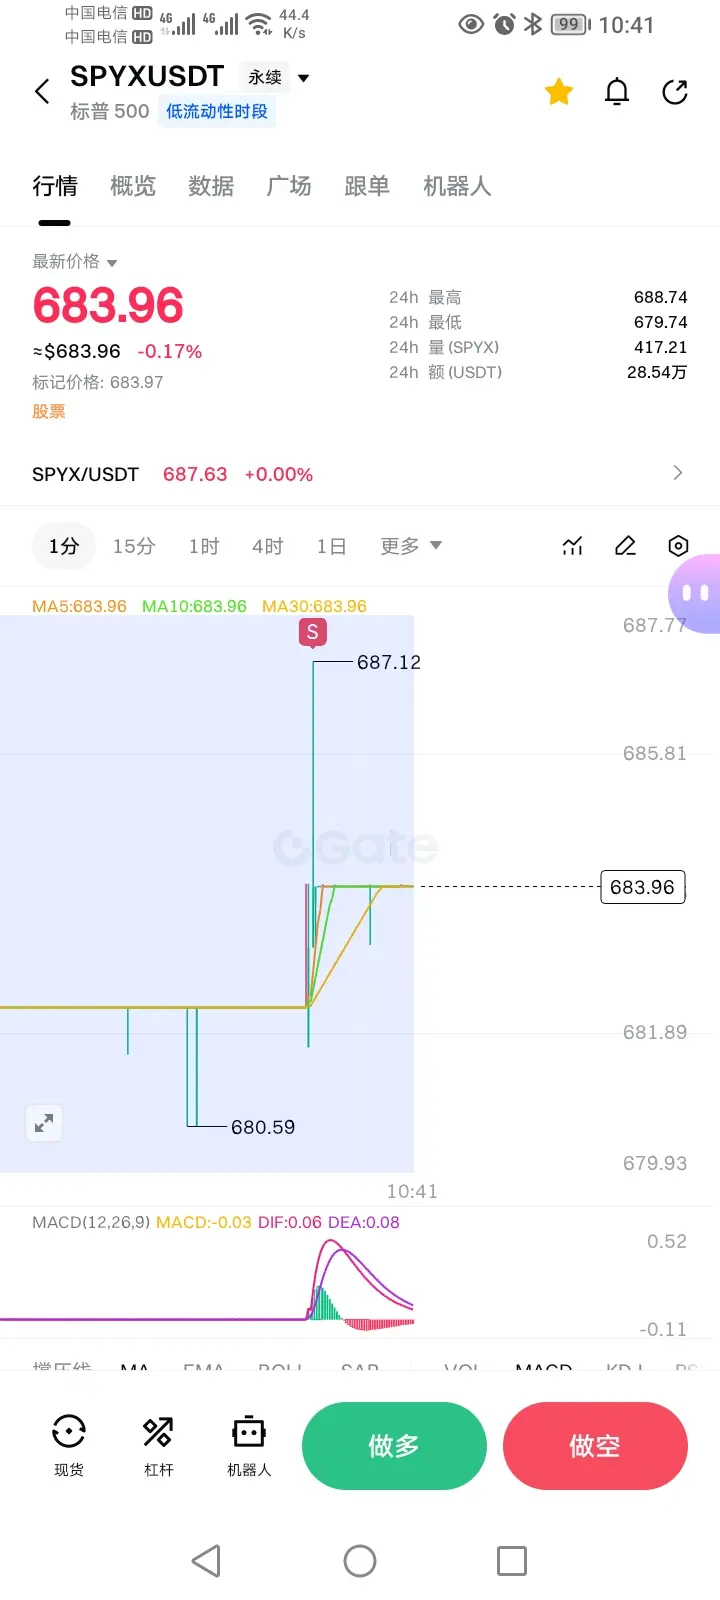Expand the 最新价格 price type dropdown
The width and height of the screenshot is (720, 1600).
click(75, 262)
